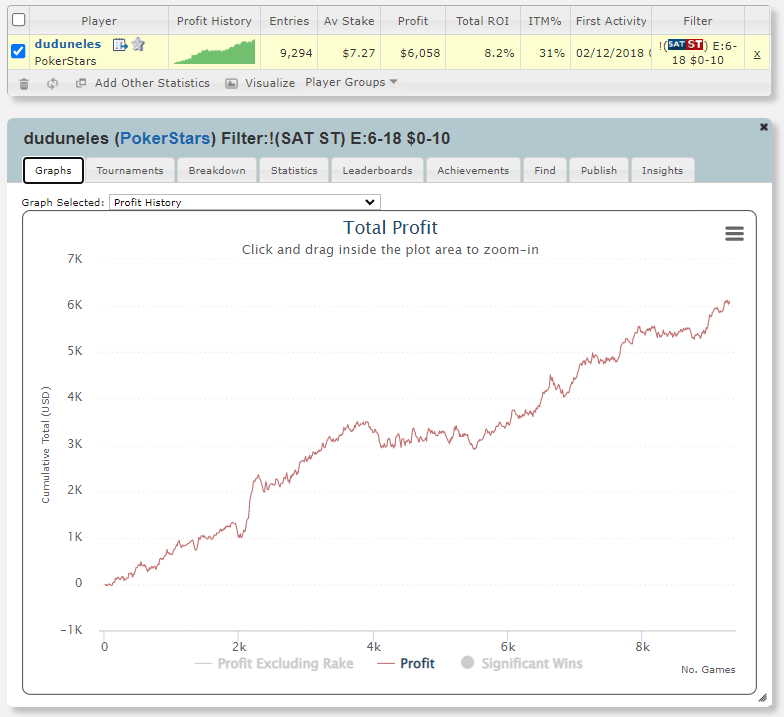This screenshot has width=784, height=717.
Task: Click the Av Stake column header
Action: pyautogui.click(x=349, y=21)
